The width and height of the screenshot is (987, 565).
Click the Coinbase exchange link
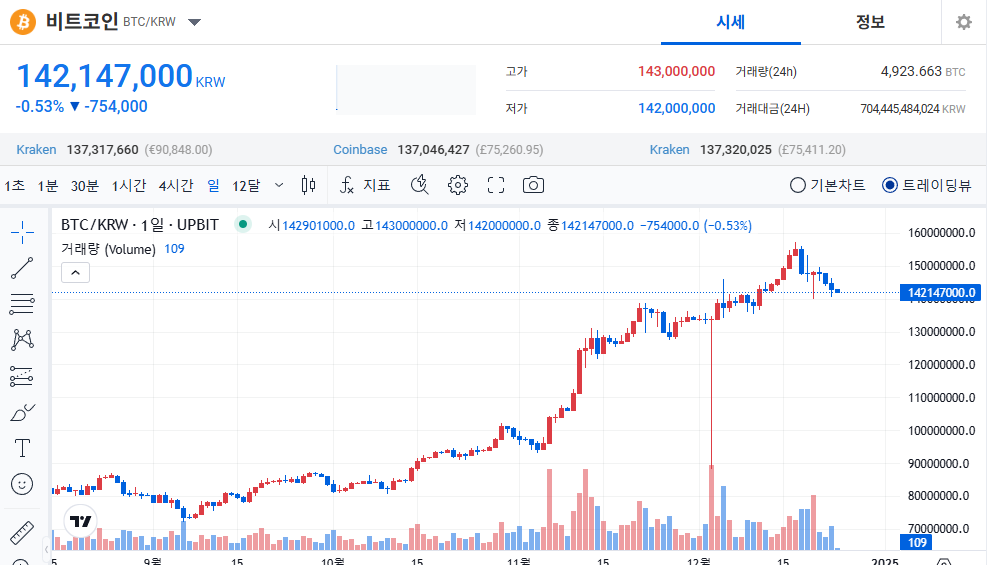coord(360,150)
